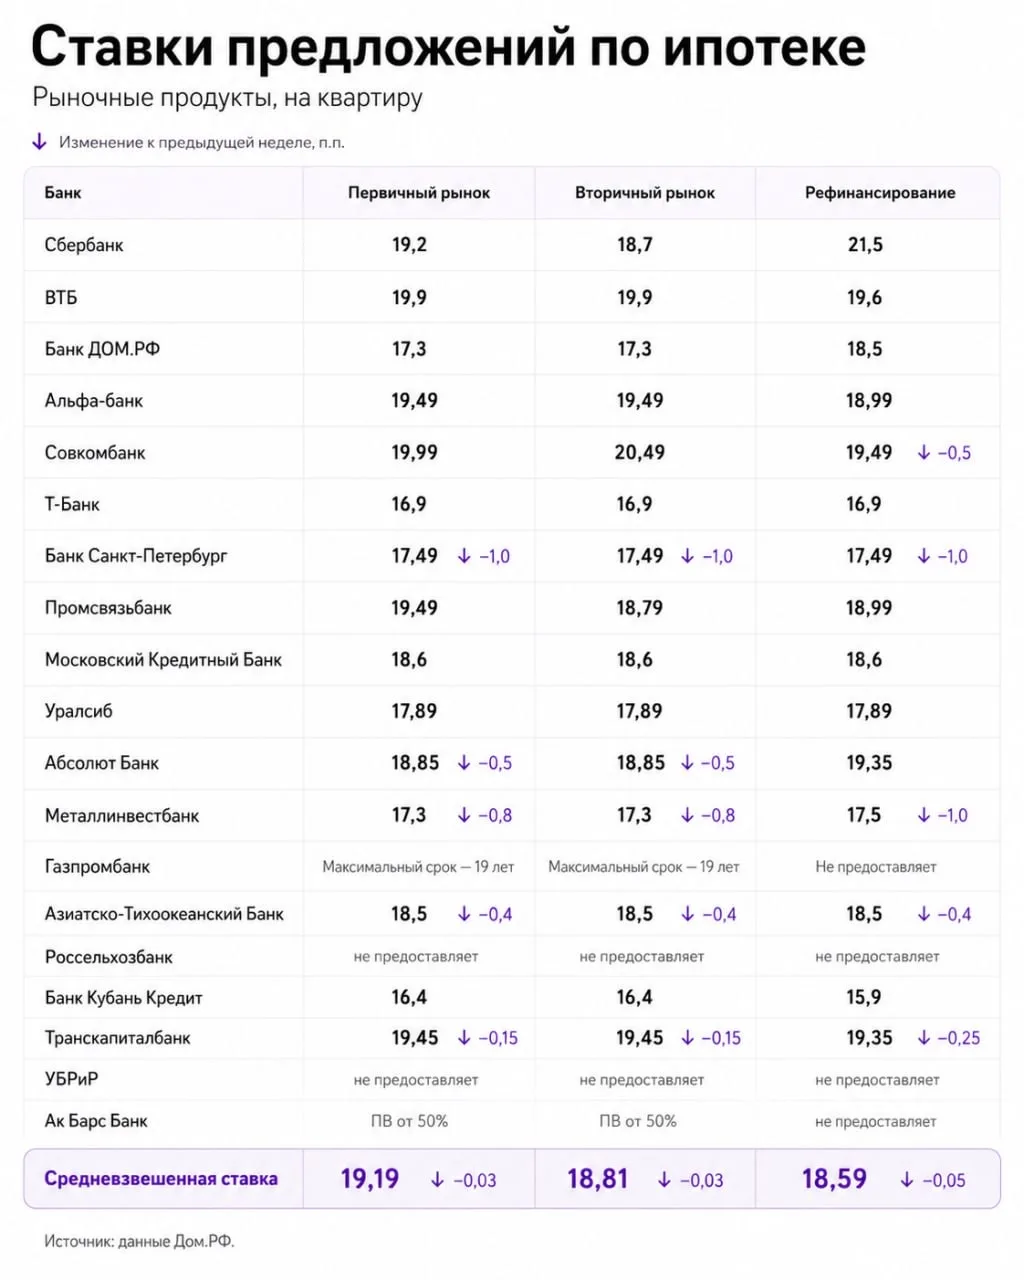The height and width of the screenshot is (1280, 1024).
Task: Click the Metallinvestbank refinancing −1,0 arrow
Action: [924, 815]
